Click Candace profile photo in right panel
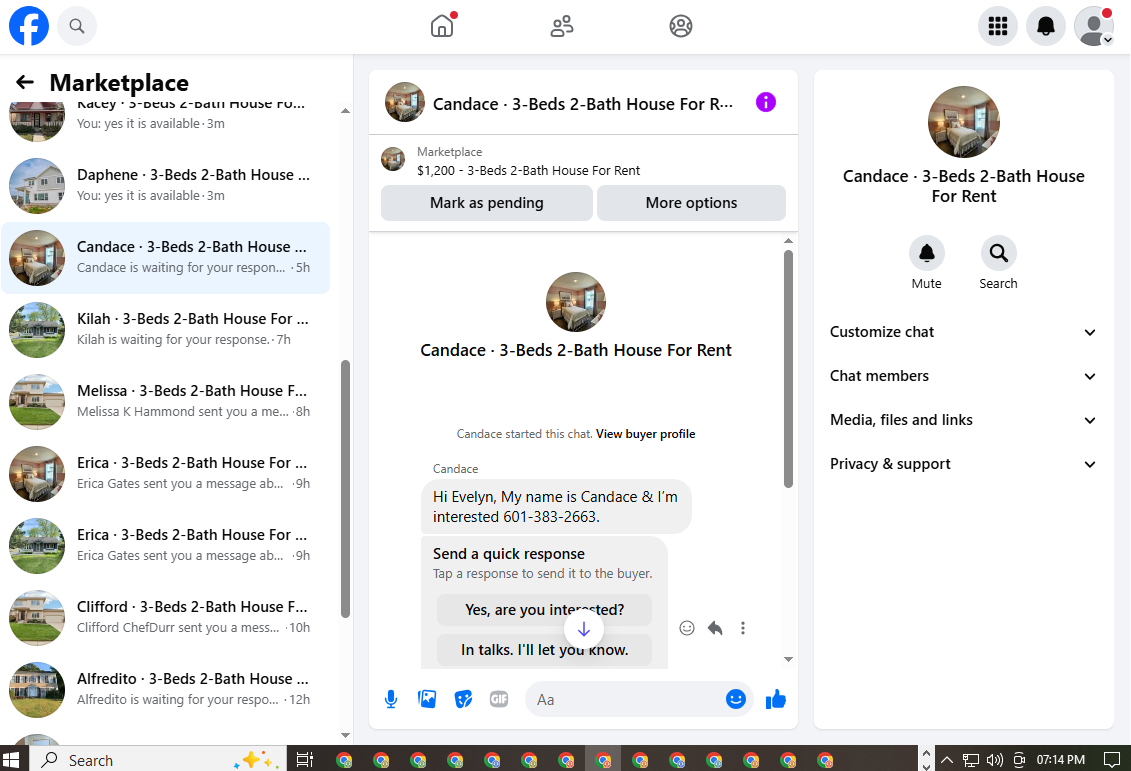 click(964, 122)
